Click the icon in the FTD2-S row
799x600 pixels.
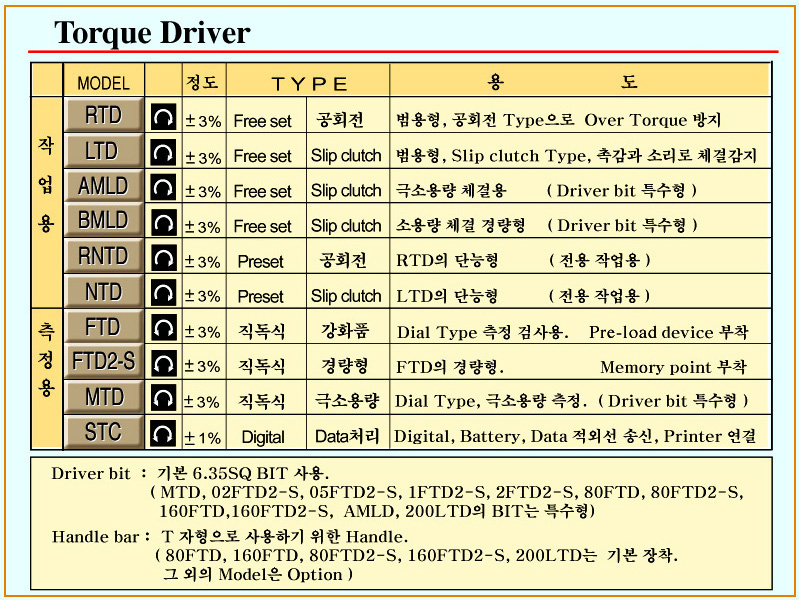click(162, 364)
